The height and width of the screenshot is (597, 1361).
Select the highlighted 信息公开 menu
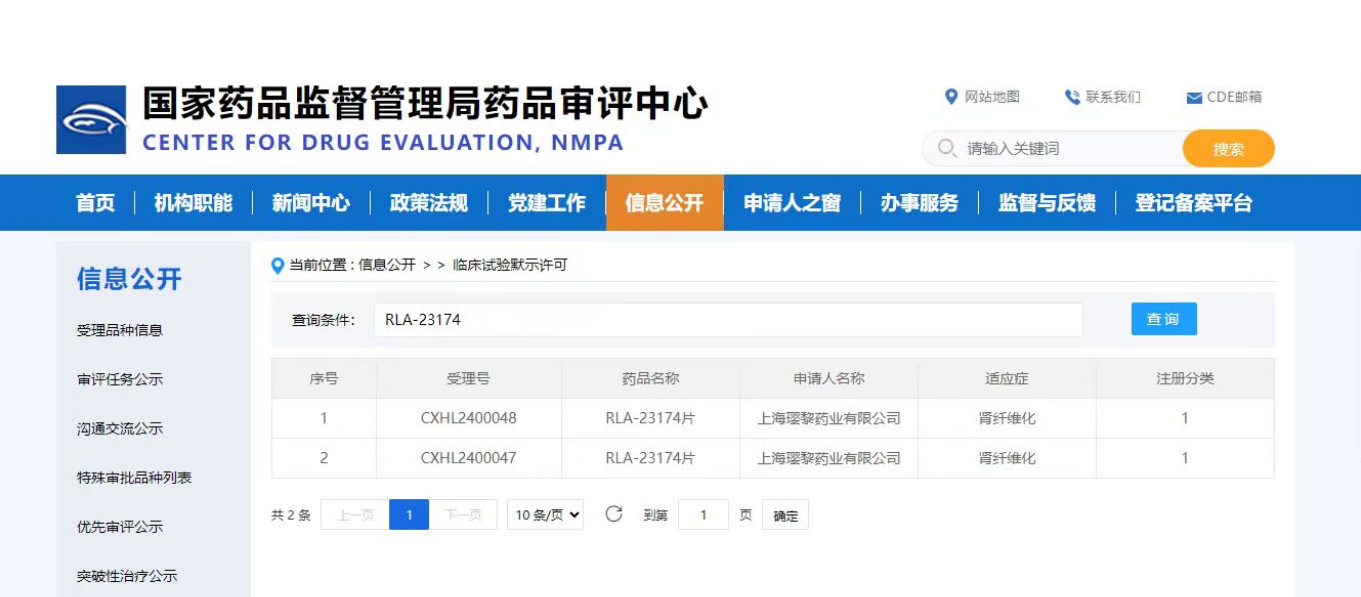point(665,203)
